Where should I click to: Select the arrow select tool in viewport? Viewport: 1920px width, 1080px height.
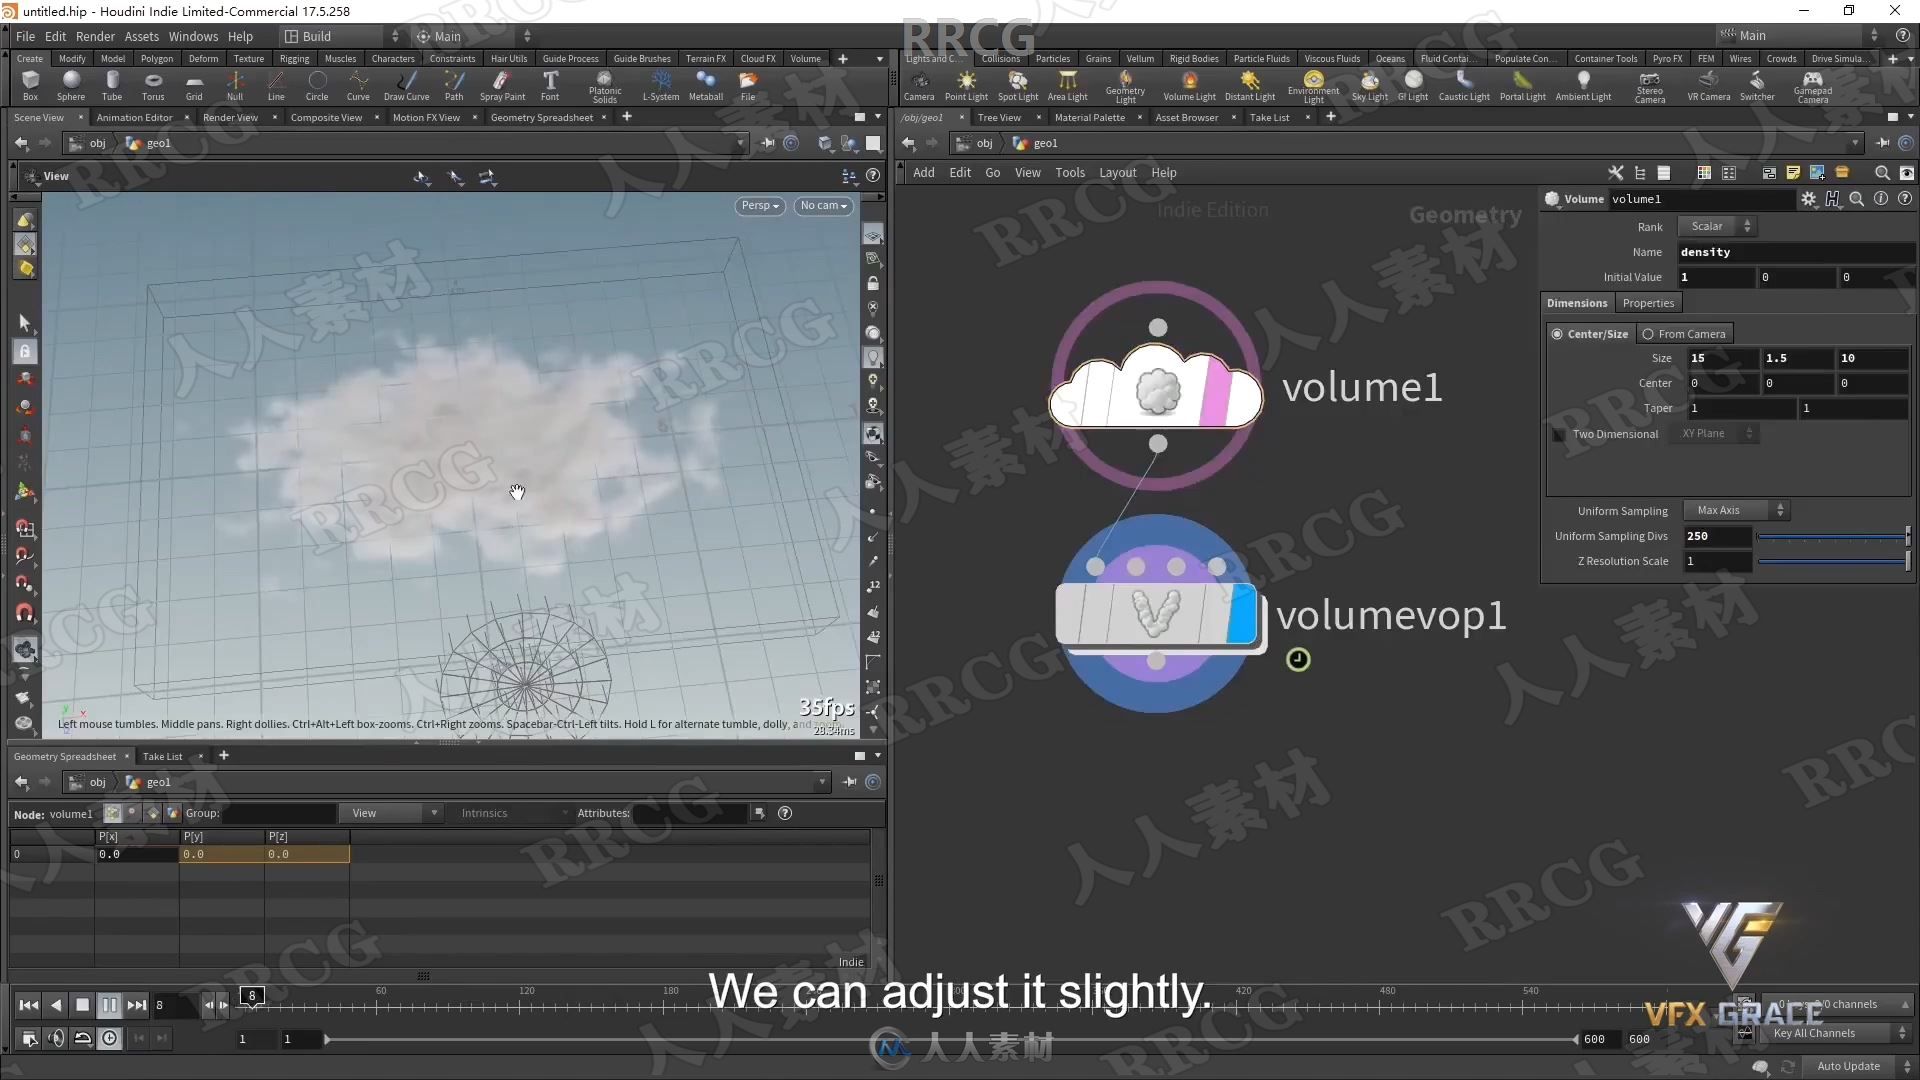(25, 322)
